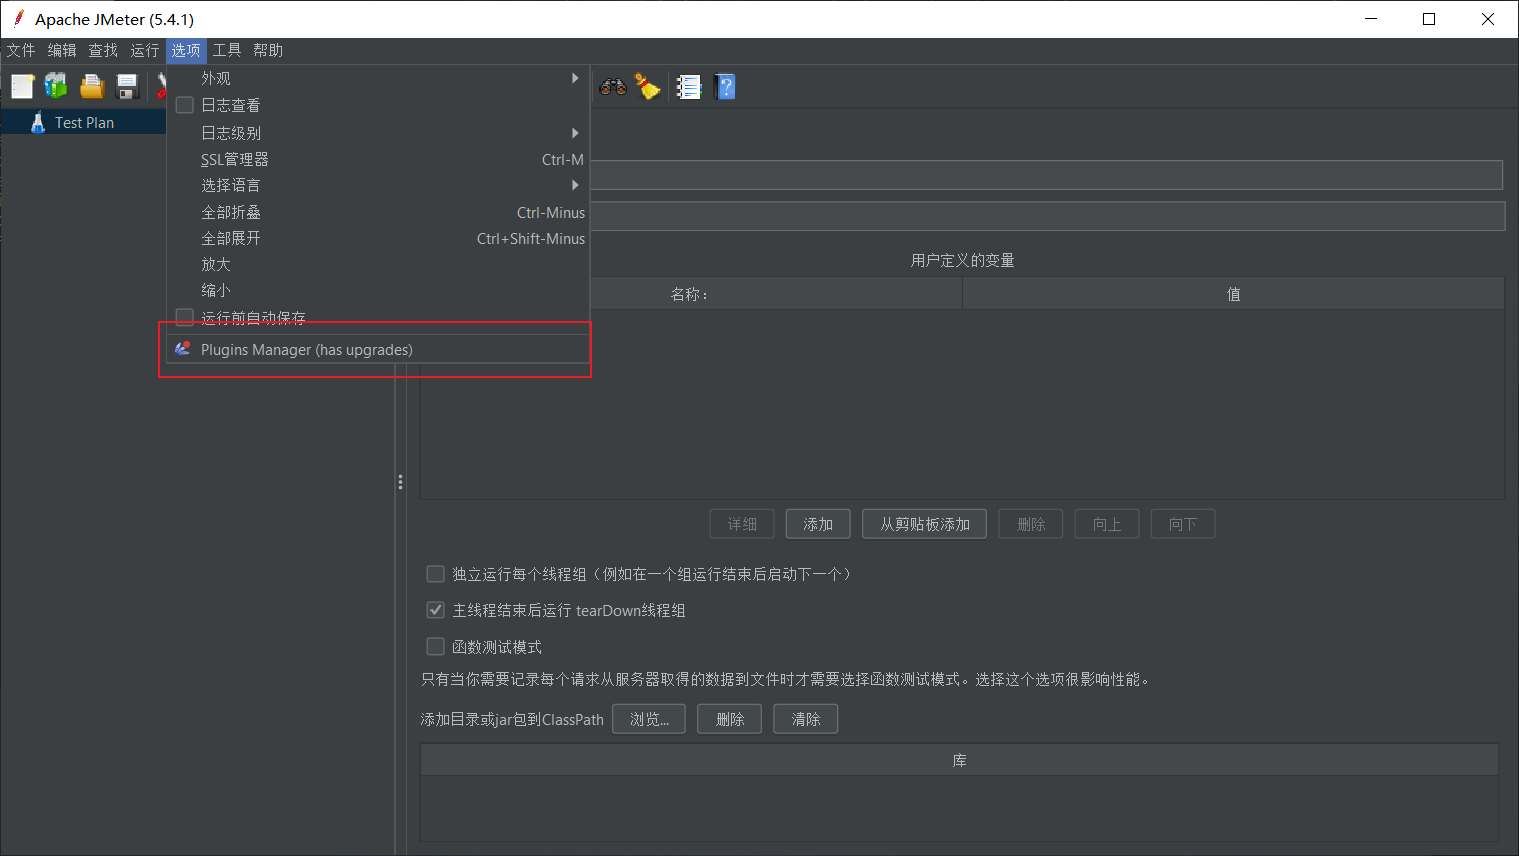Open the 编辑 menu

point(62,50)
